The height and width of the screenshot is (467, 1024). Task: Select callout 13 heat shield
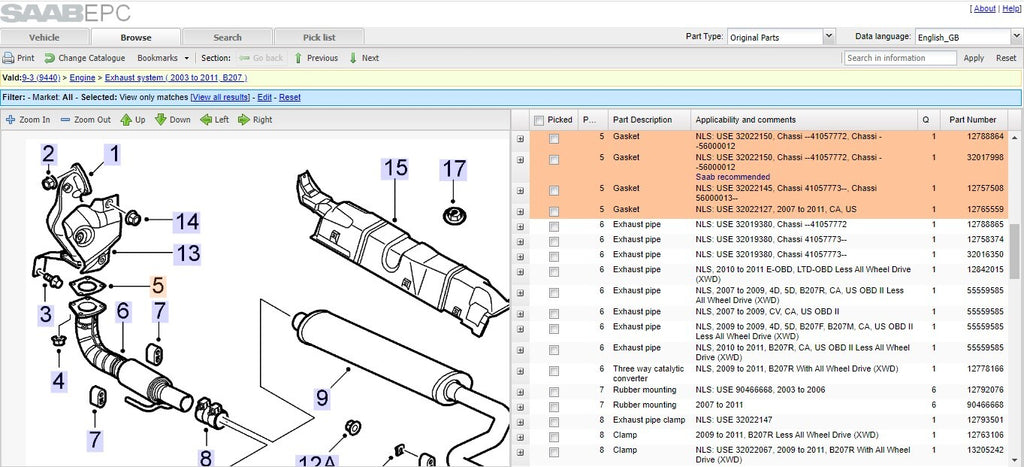pos(187,253)
